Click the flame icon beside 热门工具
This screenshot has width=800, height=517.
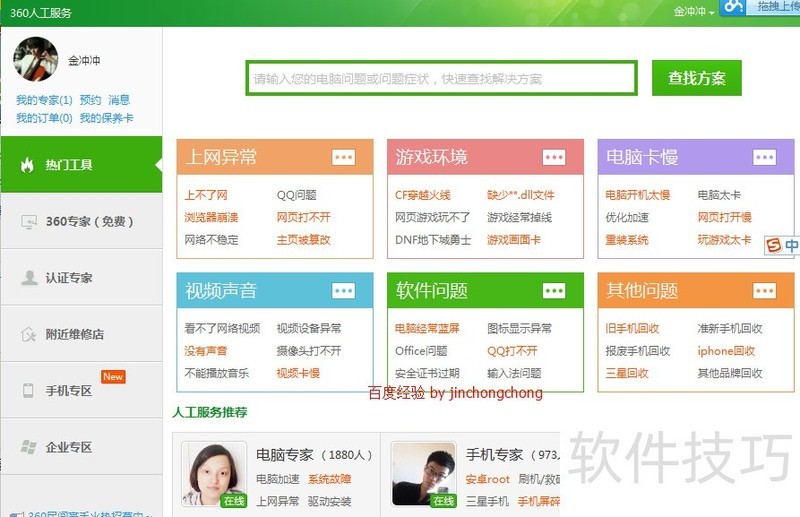27,165
